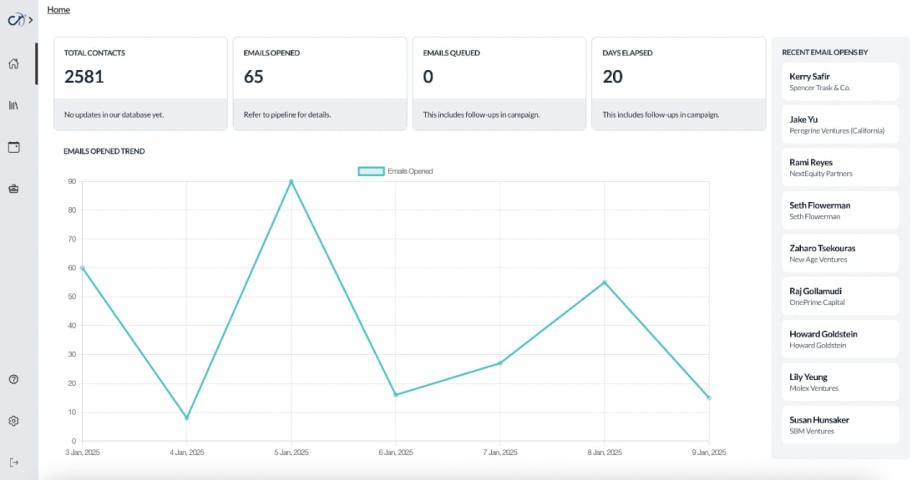Open the help question mark icon

click(x=14, y=379)
